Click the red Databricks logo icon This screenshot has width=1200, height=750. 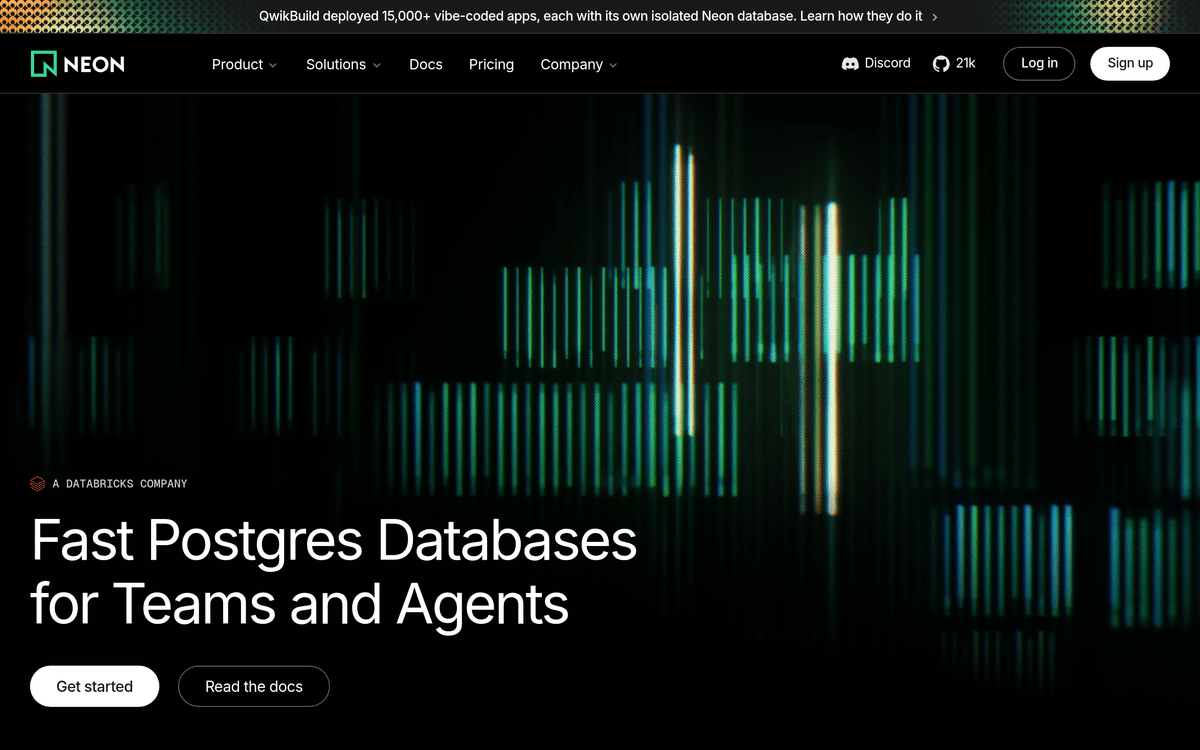coord(38,484)
